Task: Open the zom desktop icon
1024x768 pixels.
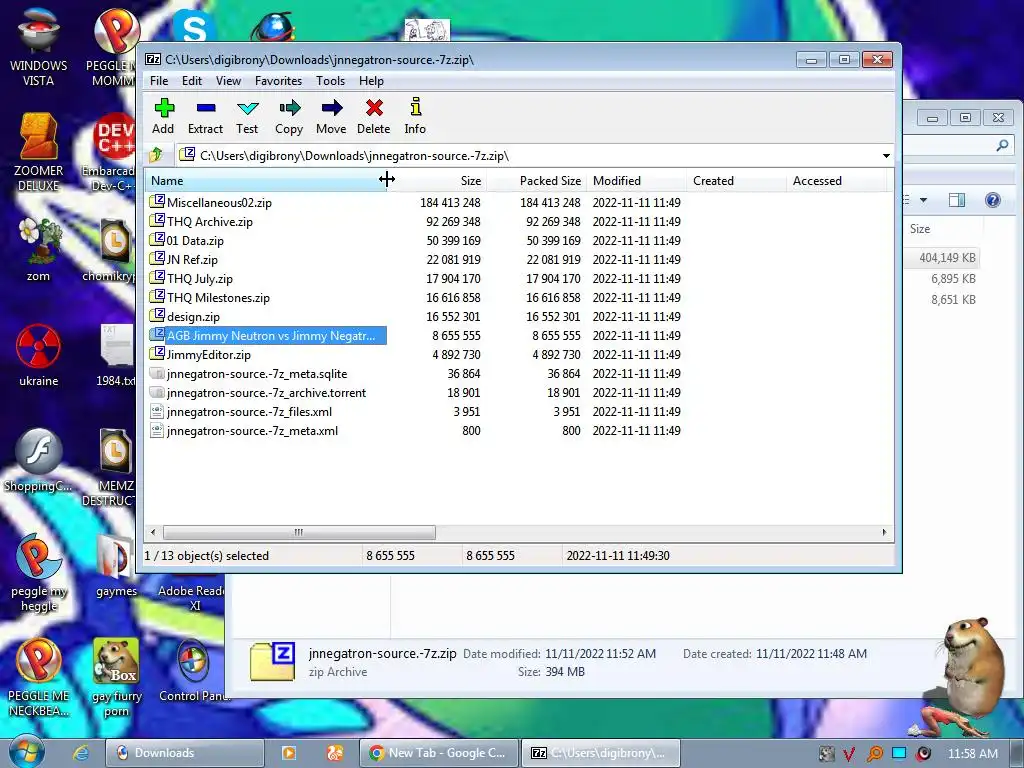Action: click(x=39, y=249)
